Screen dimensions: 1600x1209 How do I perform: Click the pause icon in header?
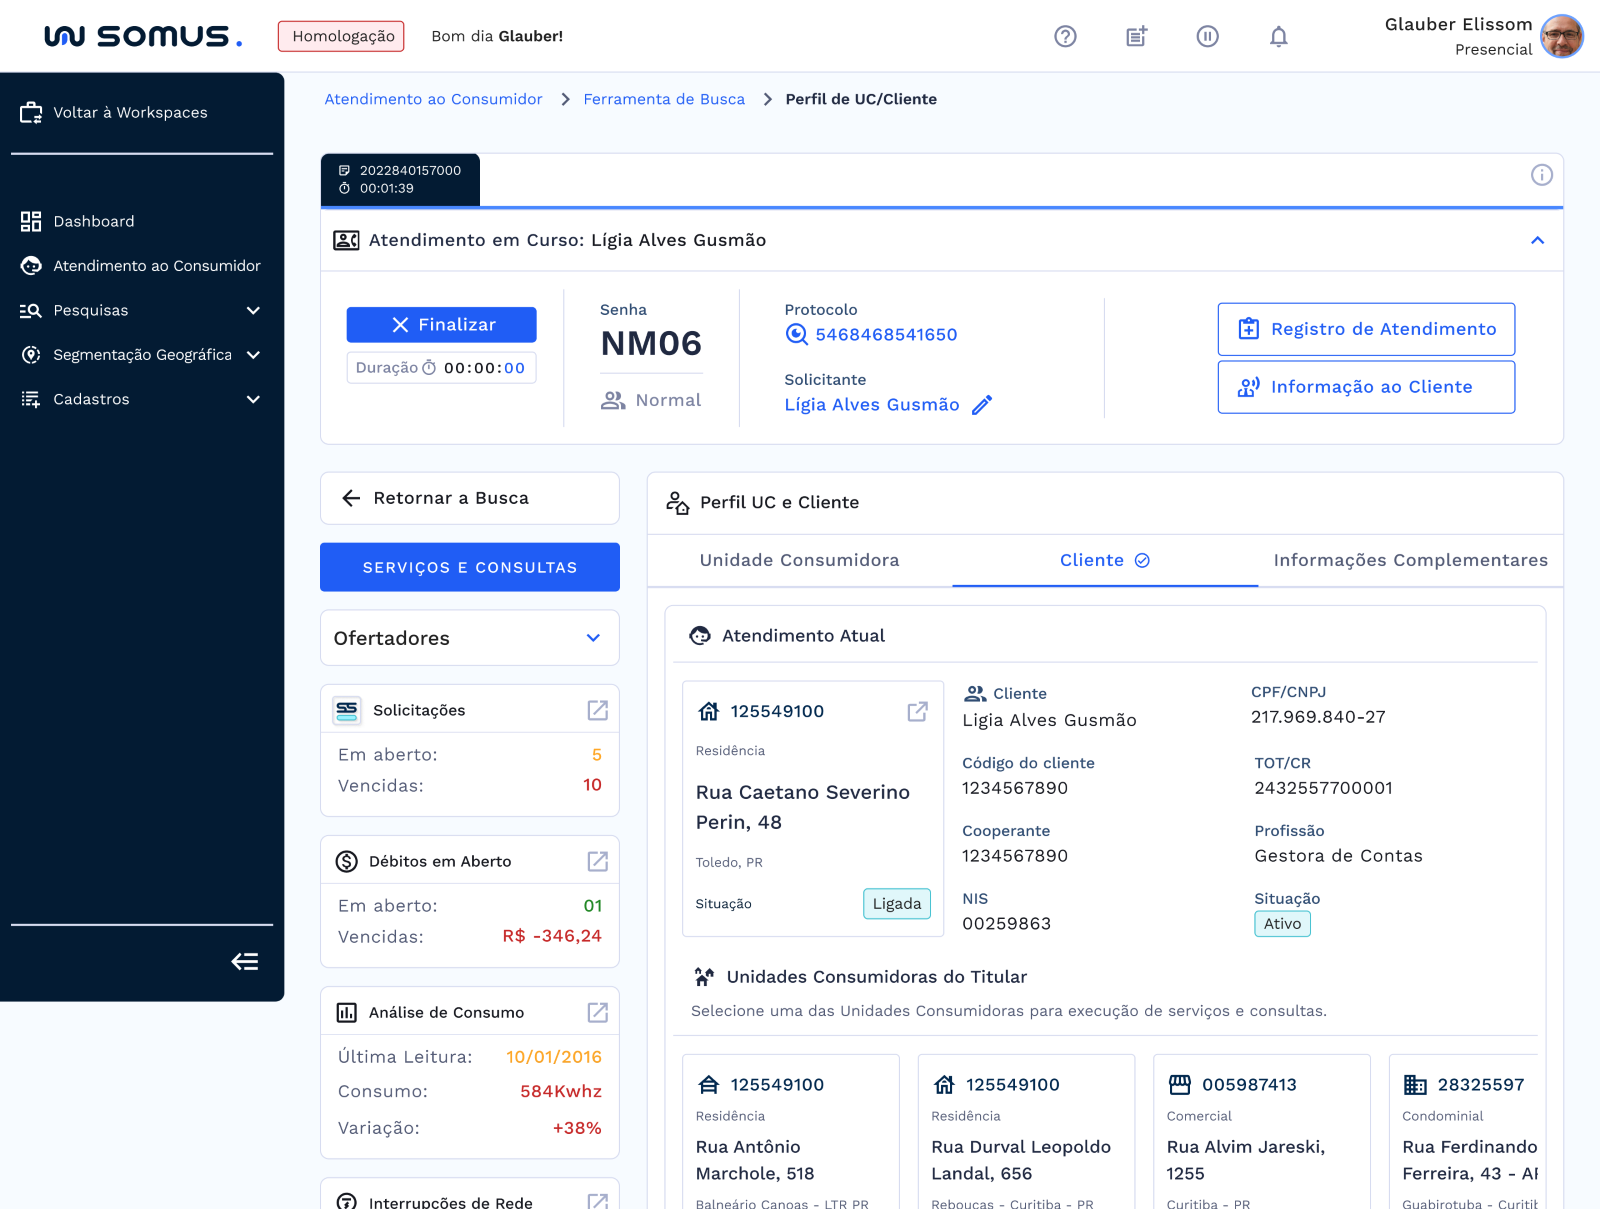pyautogui.click(x=1207, y=37)
